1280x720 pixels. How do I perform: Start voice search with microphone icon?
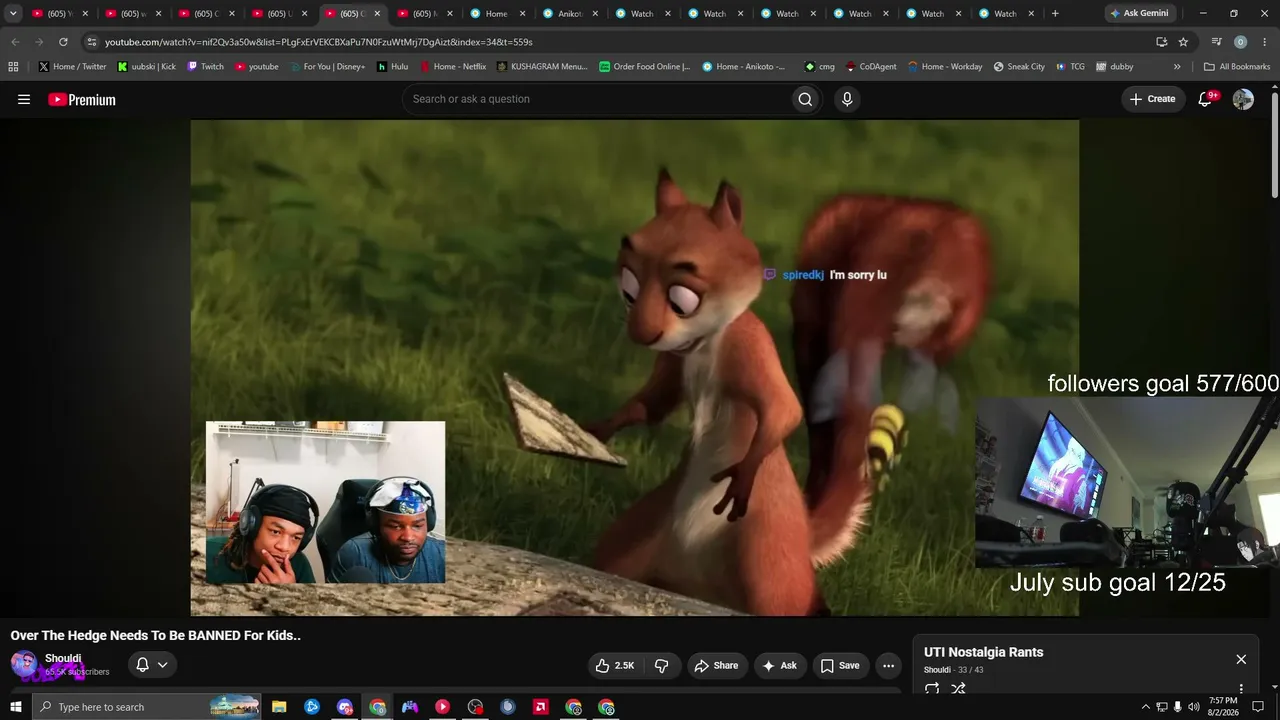(x=847, y=99)
